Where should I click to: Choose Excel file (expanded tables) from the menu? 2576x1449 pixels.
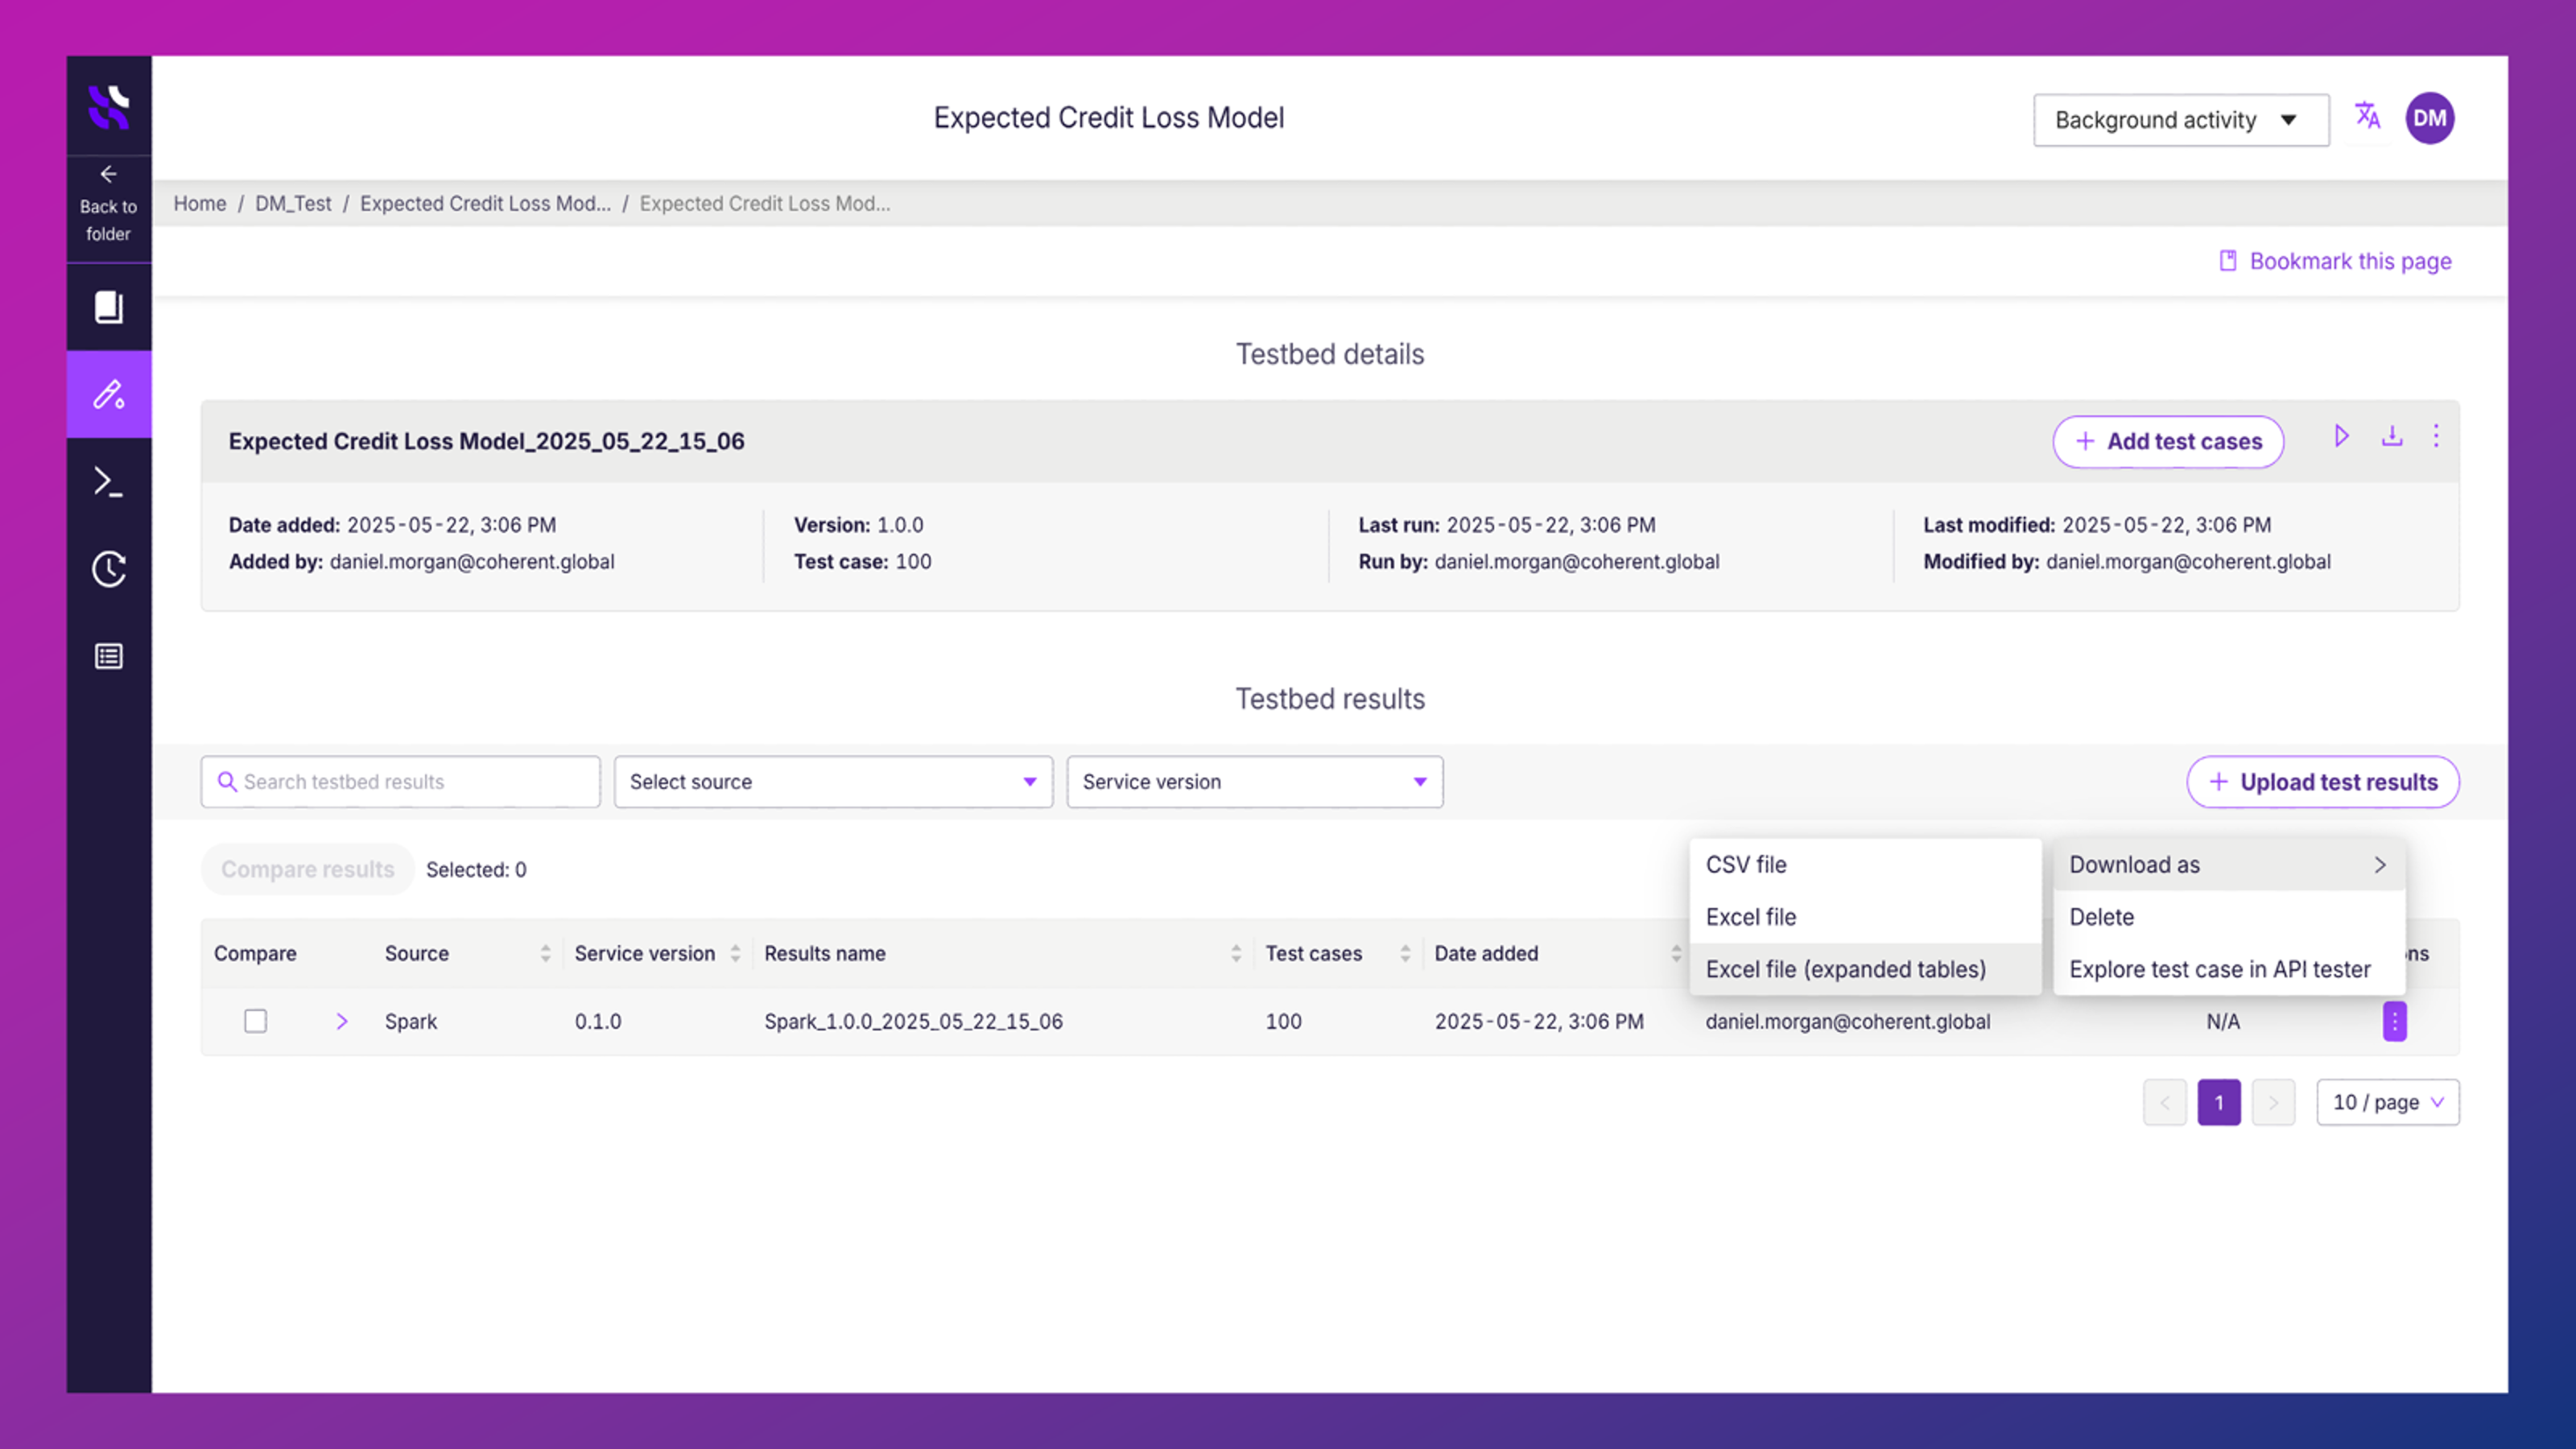click(x=1846, y=969)
